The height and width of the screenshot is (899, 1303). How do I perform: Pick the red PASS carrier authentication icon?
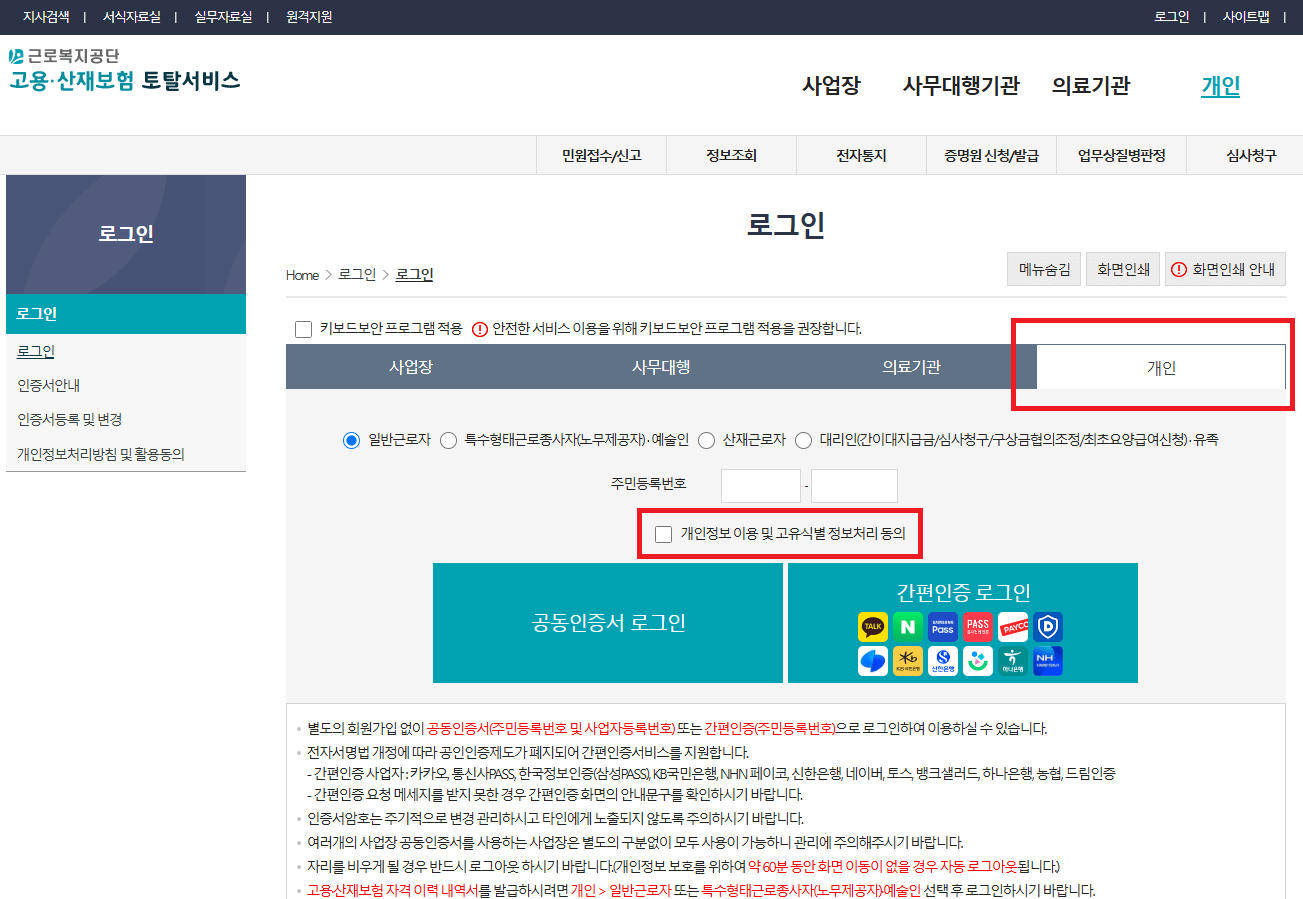(977, 627)
